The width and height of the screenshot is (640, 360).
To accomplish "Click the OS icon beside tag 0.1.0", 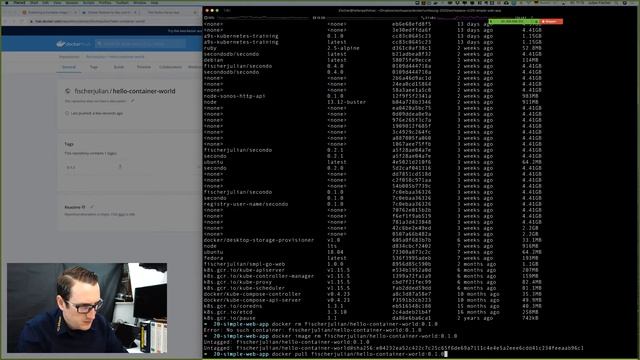I will (120, 167).
